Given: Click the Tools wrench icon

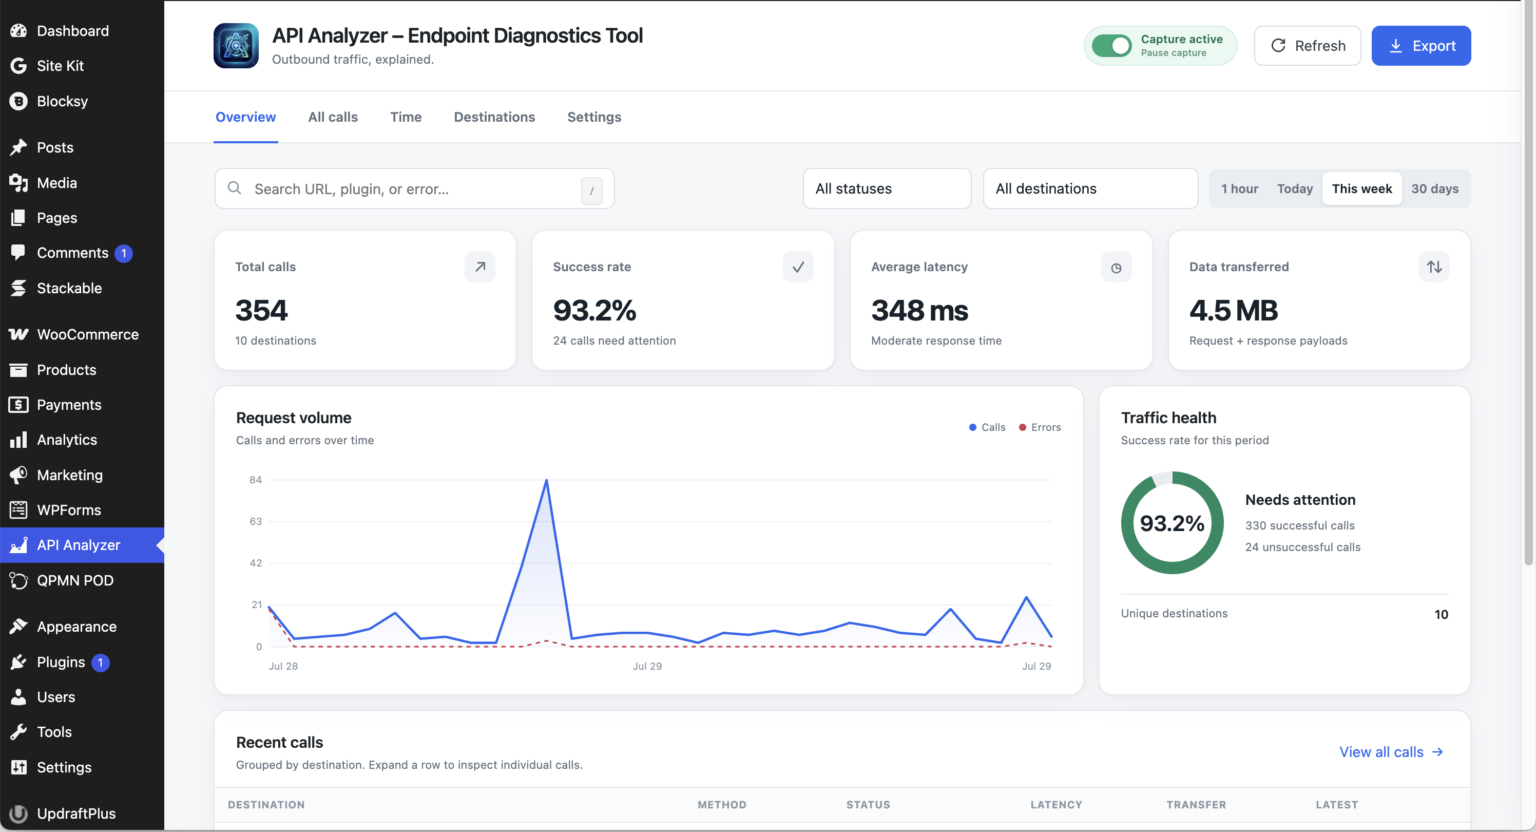Looking at the screenshot, I should tap(18, 732).
